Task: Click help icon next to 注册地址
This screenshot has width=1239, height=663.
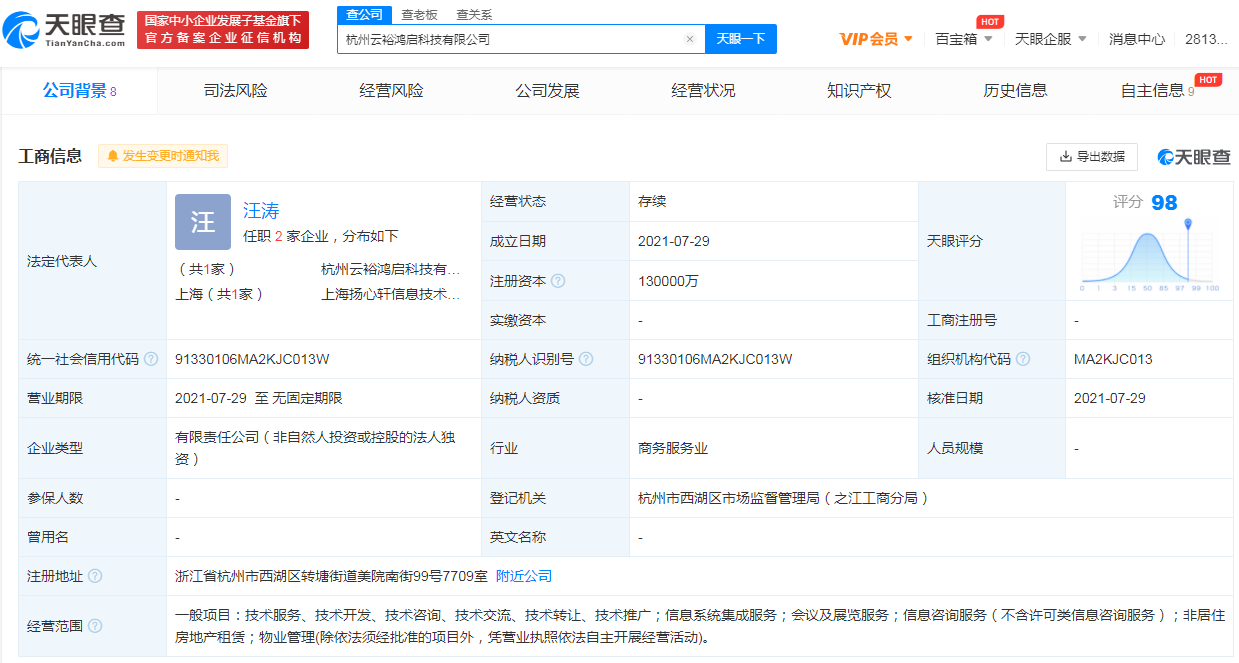Action: (x=95, y=576)
